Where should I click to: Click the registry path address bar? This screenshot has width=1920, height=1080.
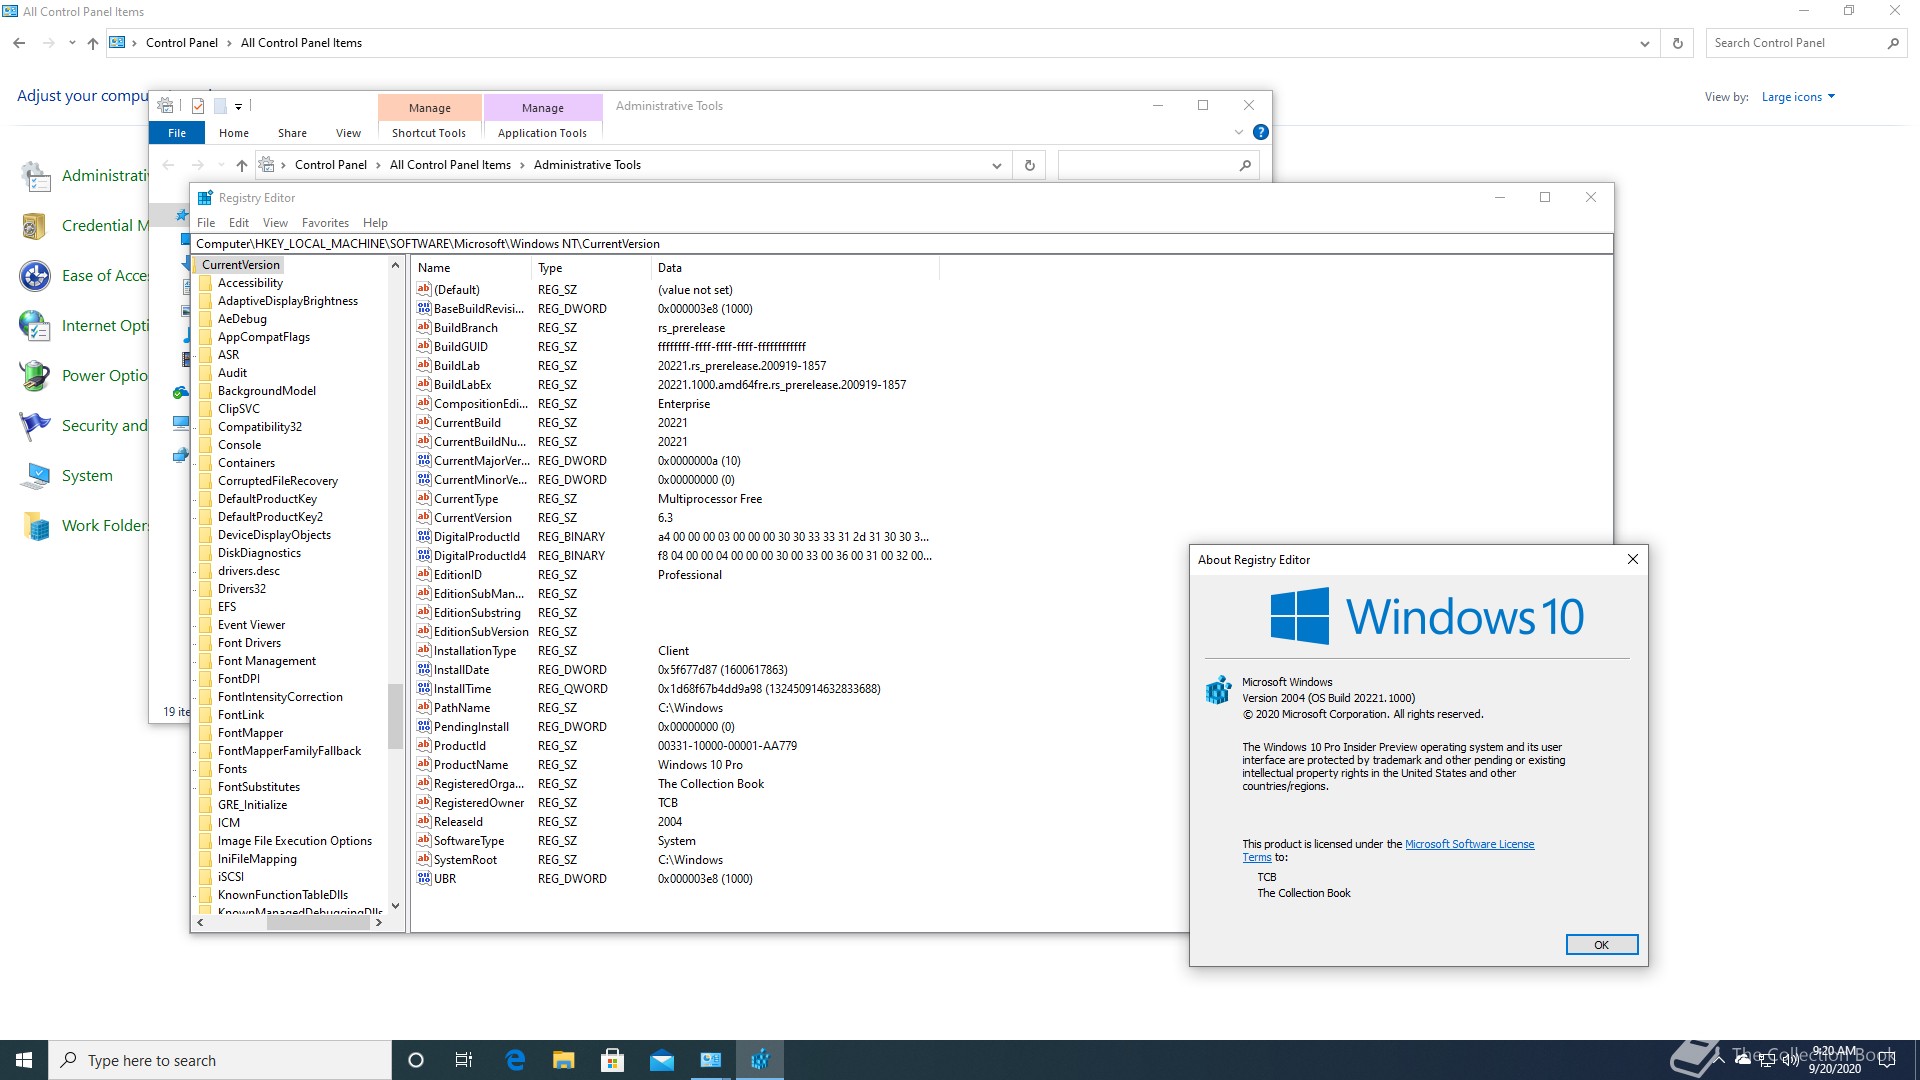coord(901,244)
